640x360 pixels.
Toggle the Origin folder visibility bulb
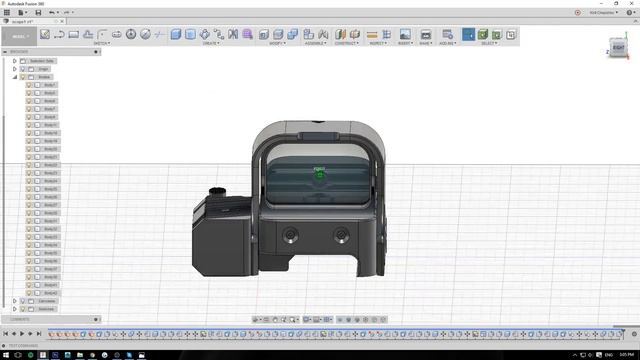[x=23, y=69]
